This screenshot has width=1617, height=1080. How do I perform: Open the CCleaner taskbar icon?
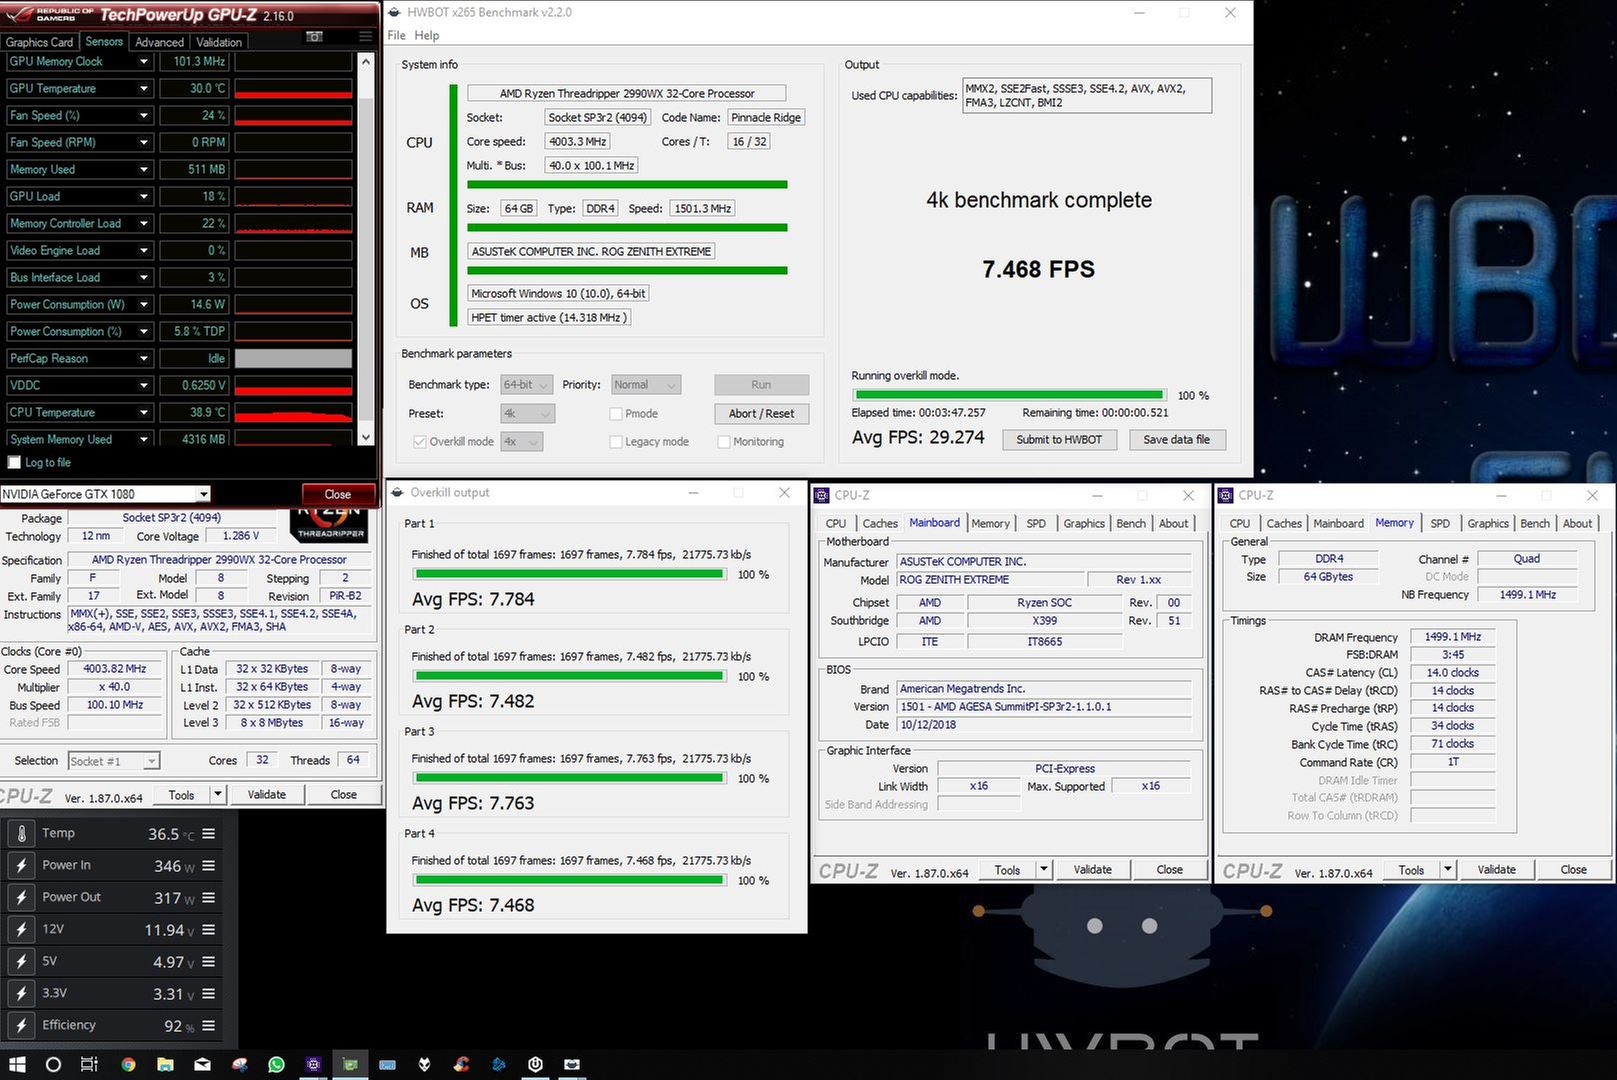(461, 1064)
